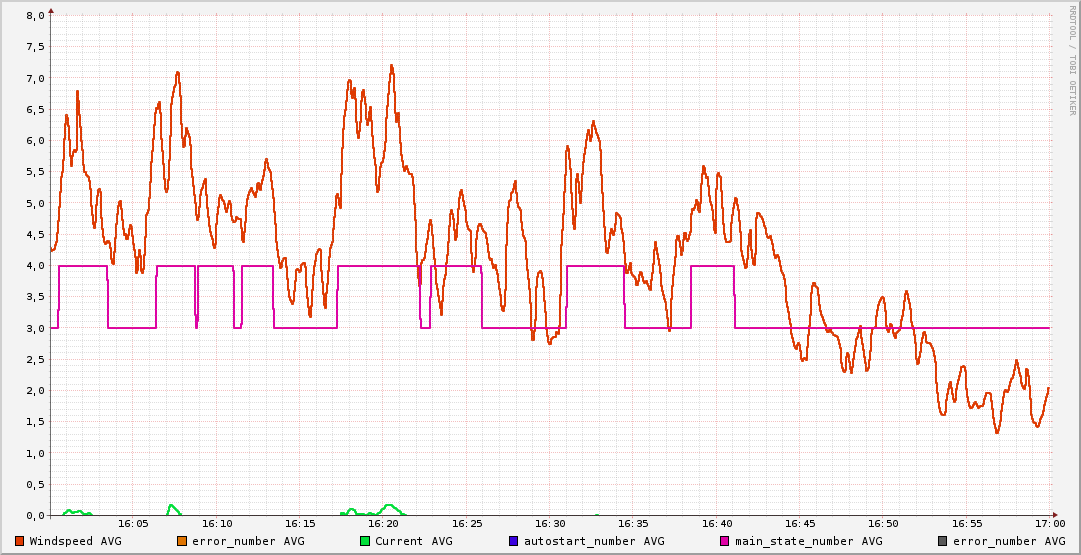Click the green Current legend swatch
Screen dimensions: 1081x555
(x=365, y=541)
